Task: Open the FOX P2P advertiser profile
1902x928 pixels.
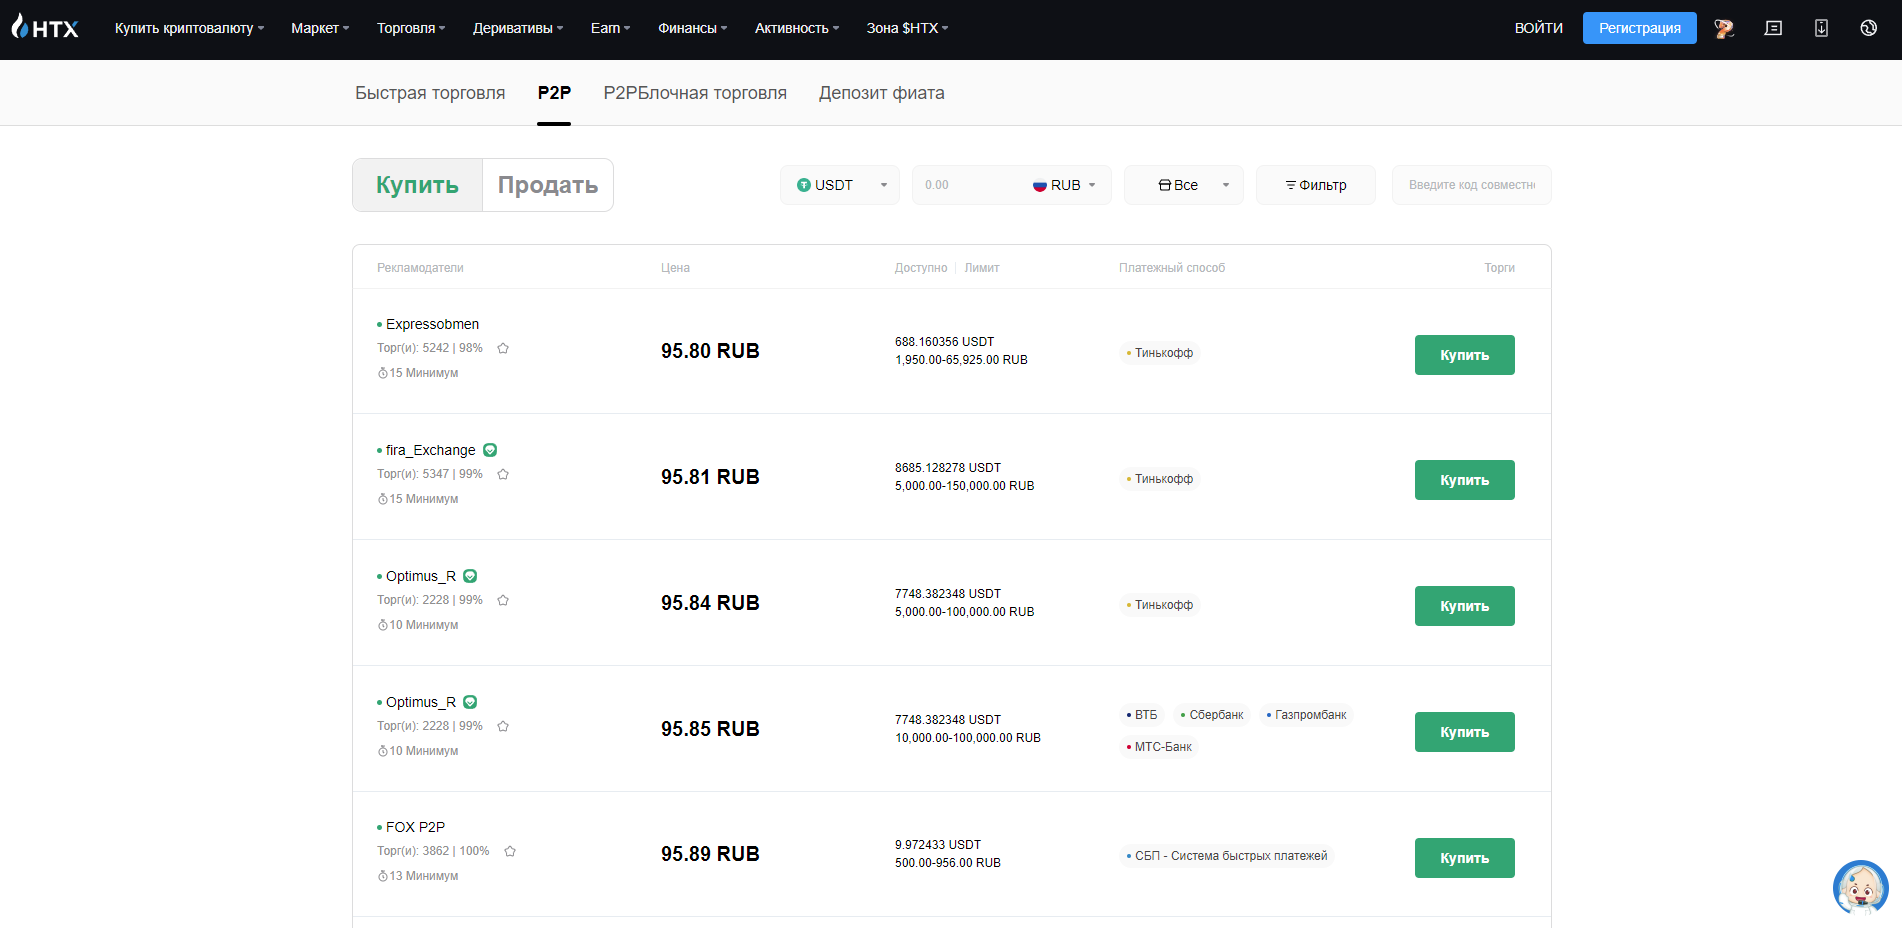Action: coord(415,827)
